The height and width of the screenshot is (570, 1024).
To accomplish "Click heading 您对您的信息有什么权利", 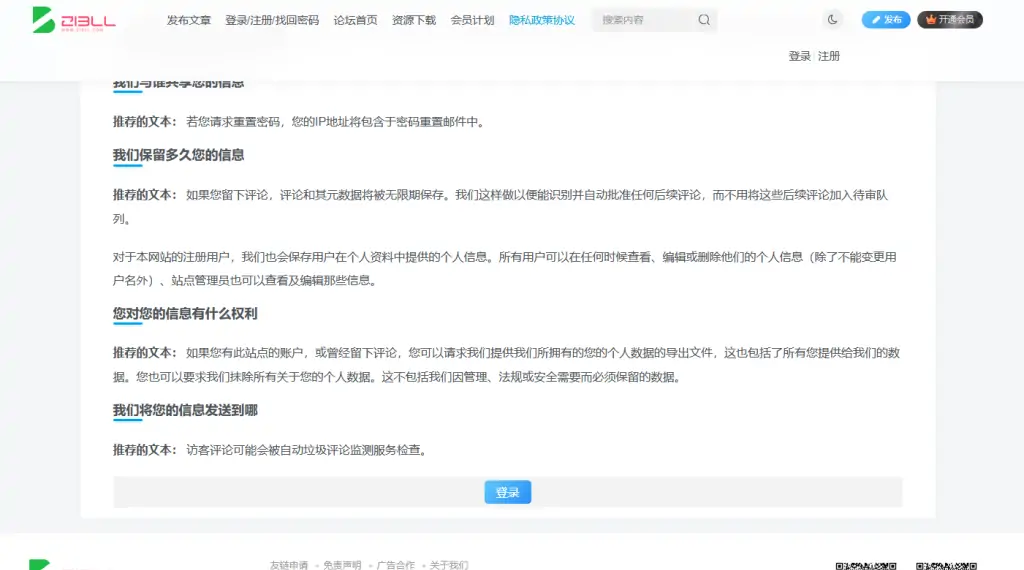I will (185, 313).
